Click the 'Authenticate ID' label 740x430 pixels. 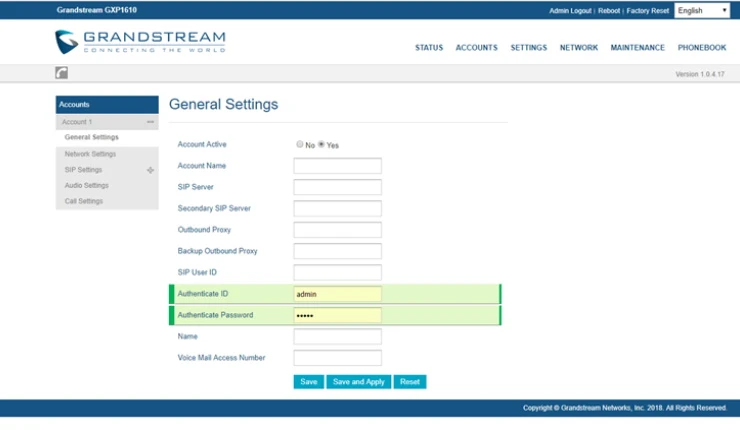point(203,294)
